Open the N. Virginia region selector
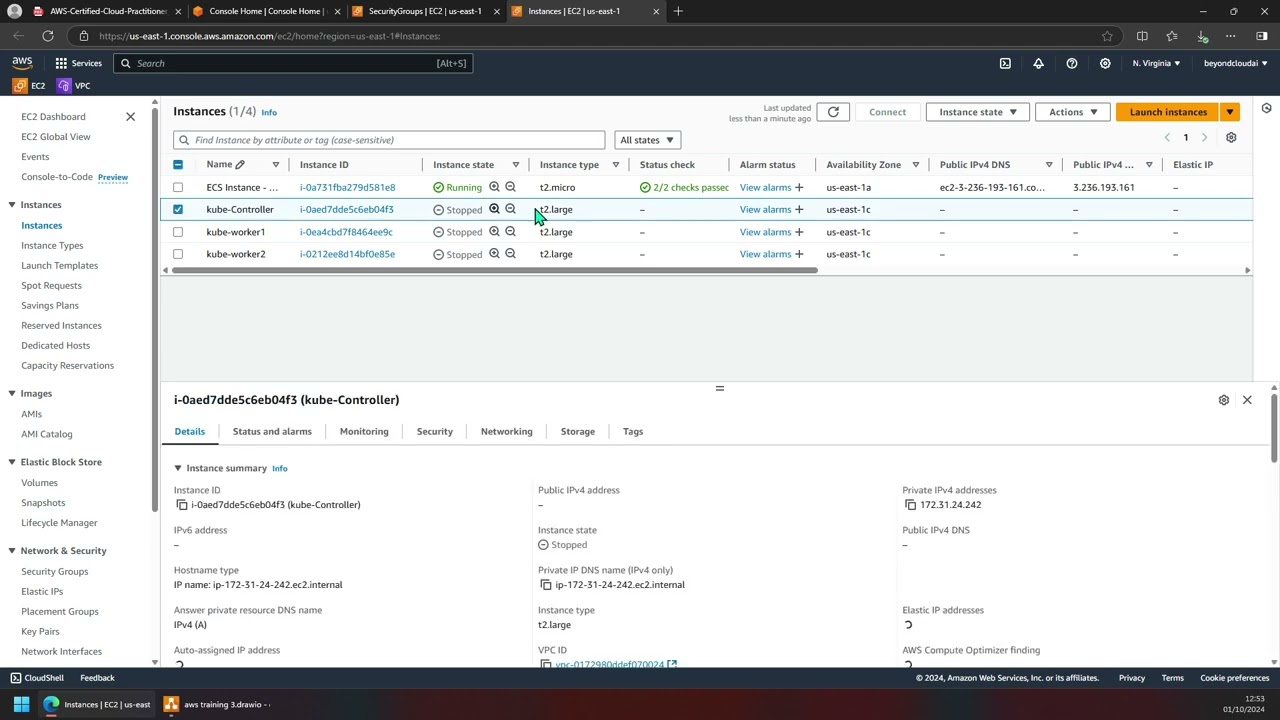The width and height of the screenshot is (1280, 720). click(x=1156, y=63)
